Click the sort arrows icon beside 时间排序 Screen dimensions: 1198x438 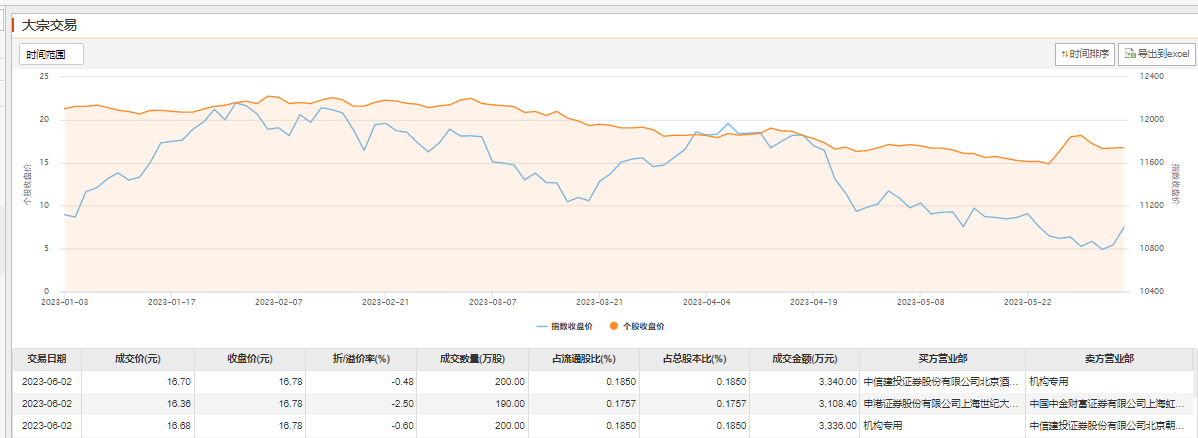[x=1064, y=54]
